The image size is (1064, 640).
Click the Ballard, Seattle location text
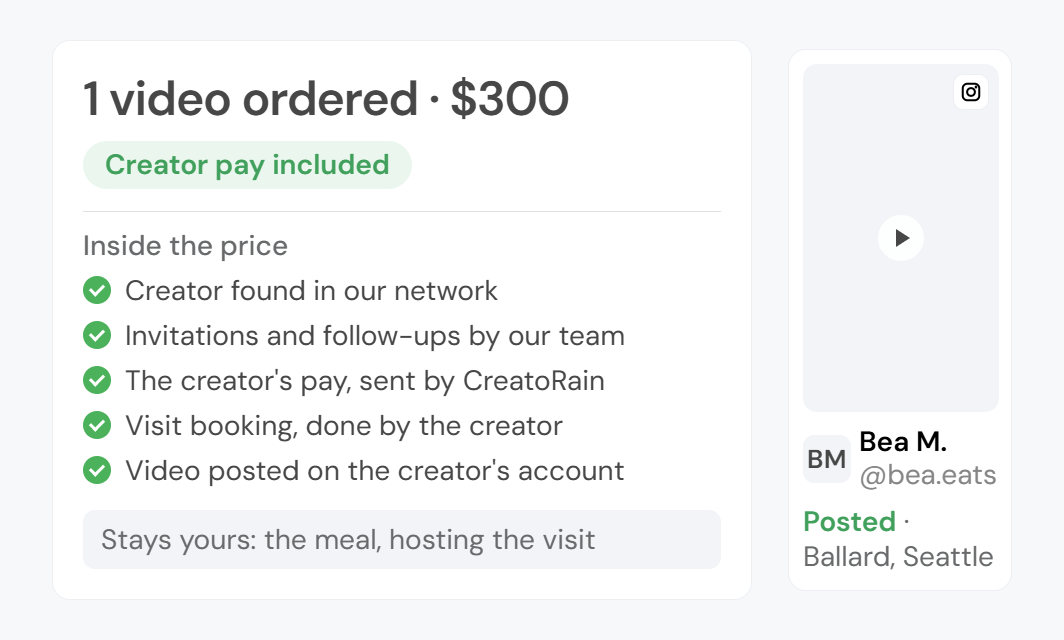coord(898,557)
